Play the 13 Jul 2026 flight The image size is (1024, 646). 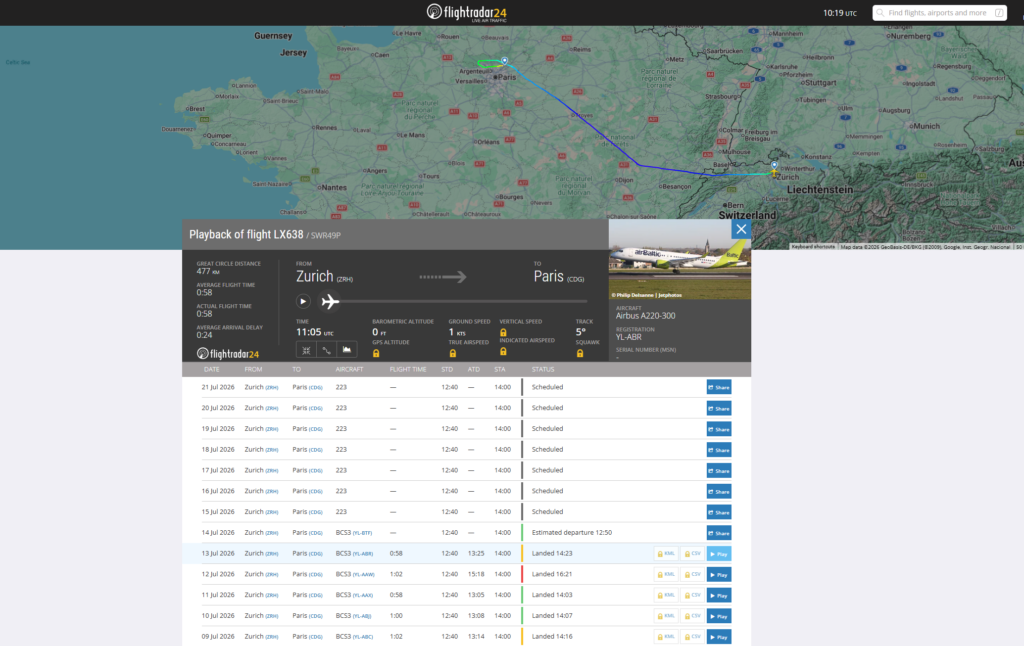pos(718,554)
